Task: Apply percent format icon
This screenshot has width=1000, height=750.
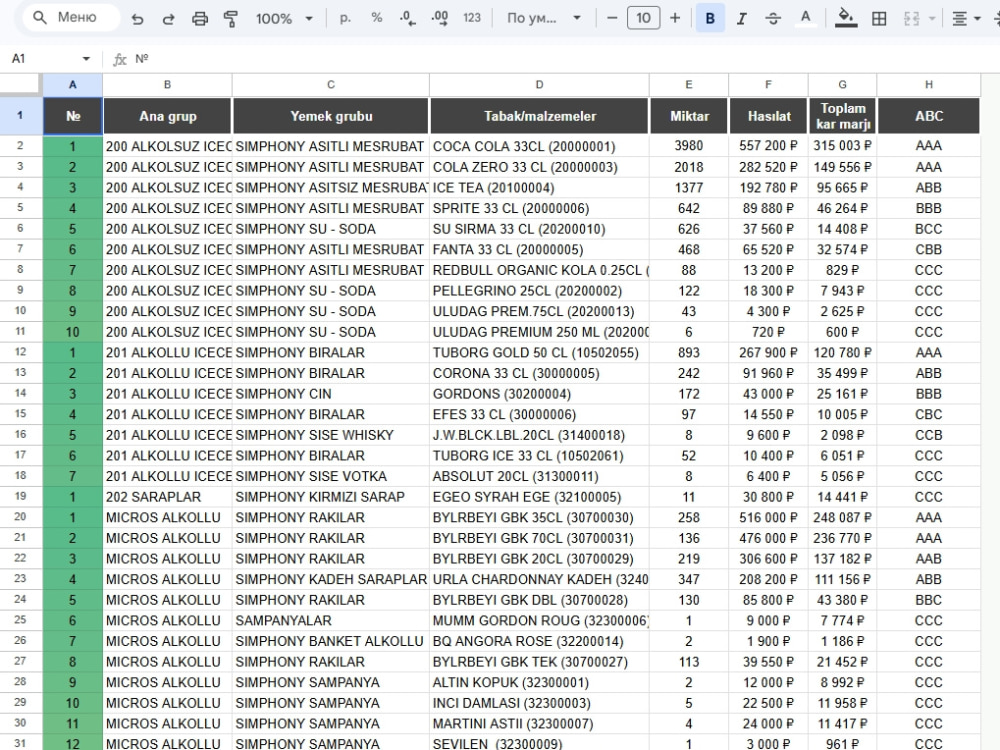Action: pos(377,18)
